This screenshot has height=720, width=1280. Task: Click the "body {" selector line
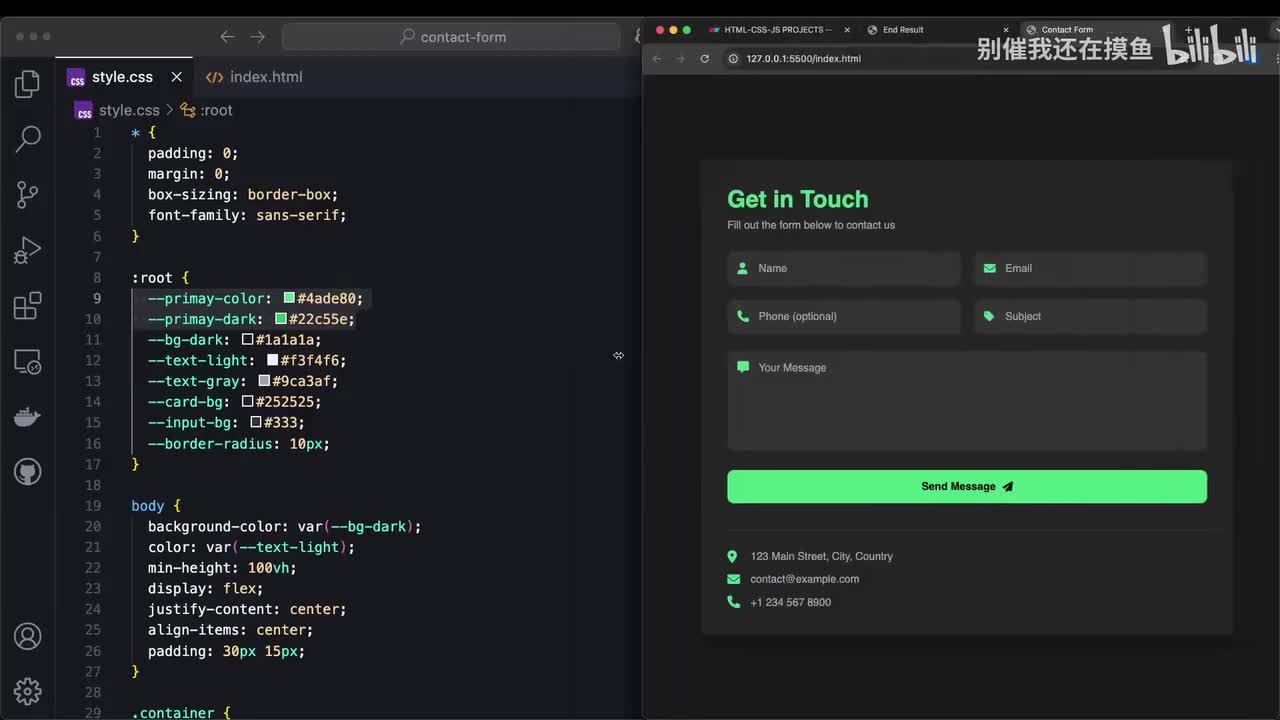tap(156, 506)
